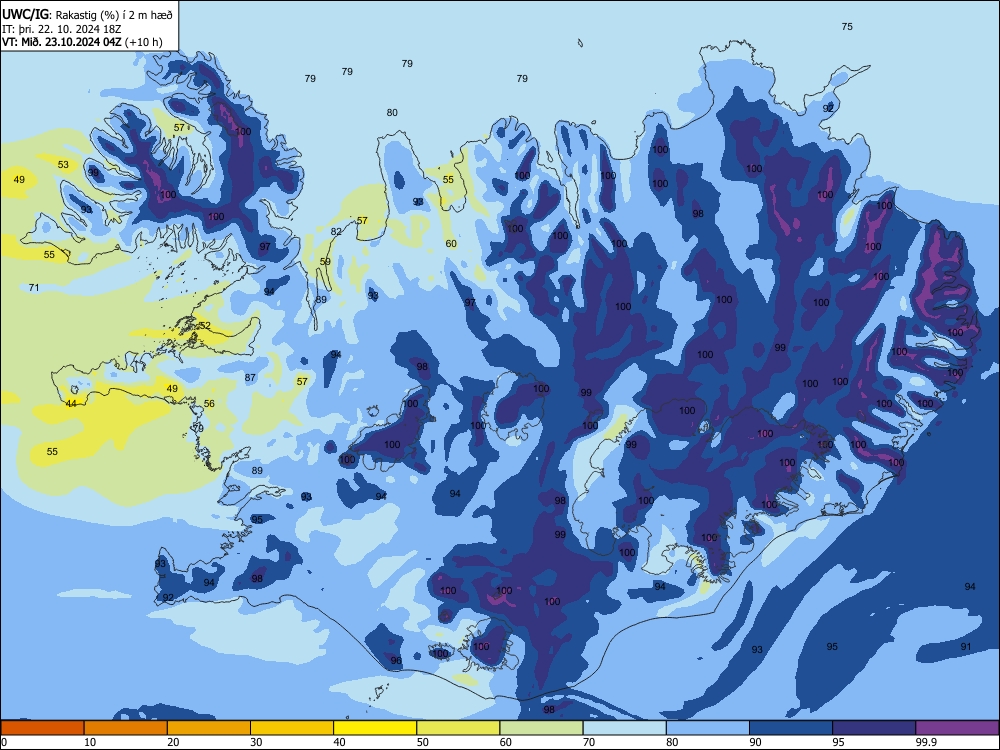The image size is (1000, 750).
Task: Choose the dark blue 90–95 legend swatch
Action: 791,728
